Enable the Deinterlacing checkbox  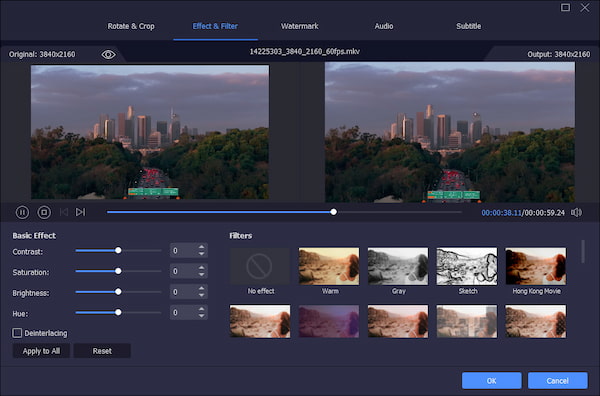(17, 333)
